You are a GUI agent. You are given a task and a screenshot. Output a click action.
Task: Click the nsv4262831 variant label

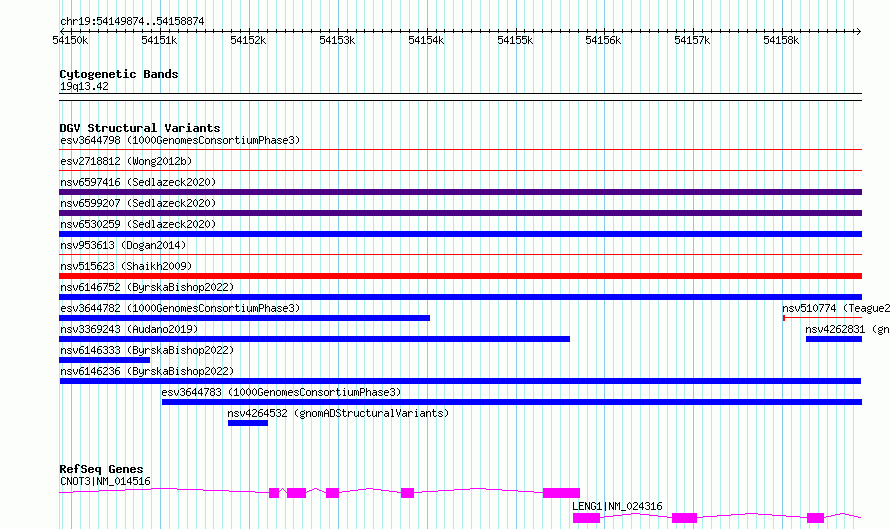[x=847, y=329]
